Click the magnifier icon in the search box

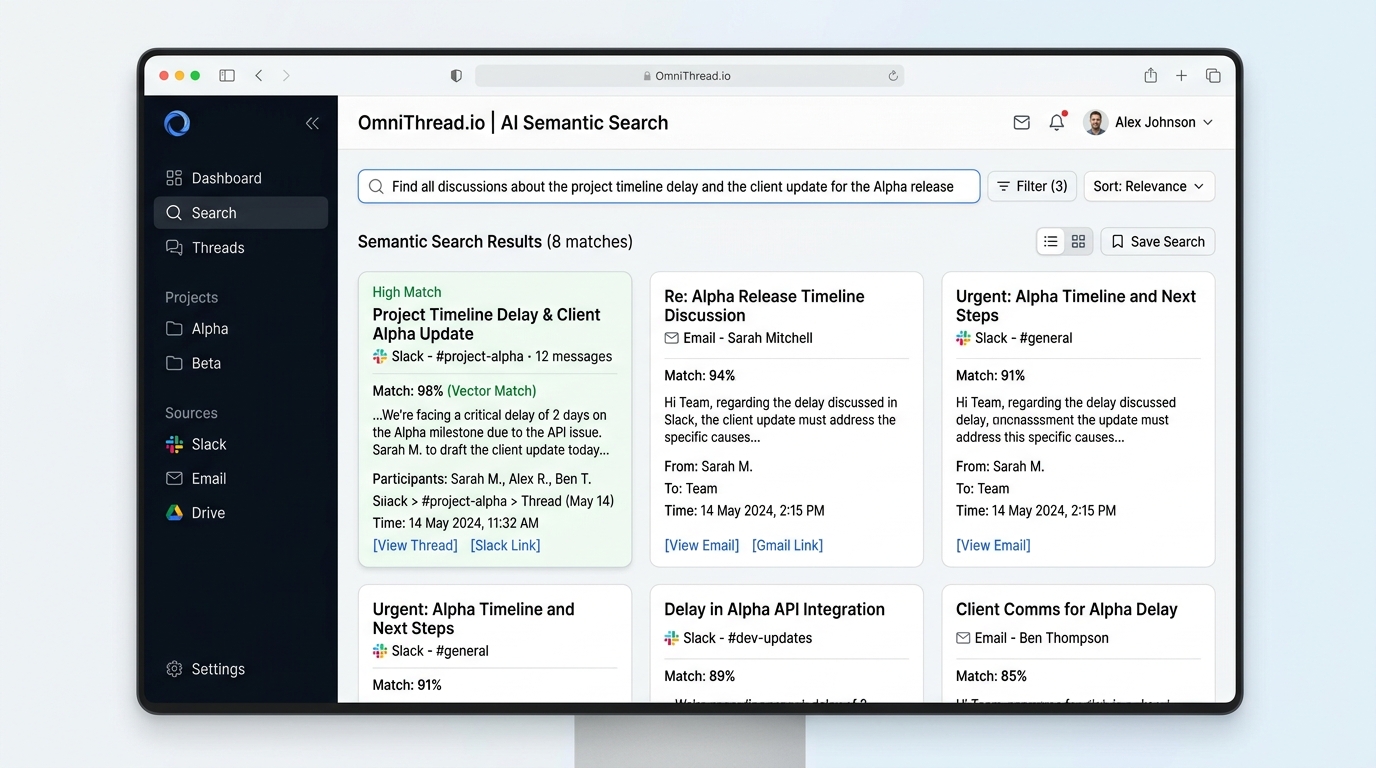coord(376,186)
